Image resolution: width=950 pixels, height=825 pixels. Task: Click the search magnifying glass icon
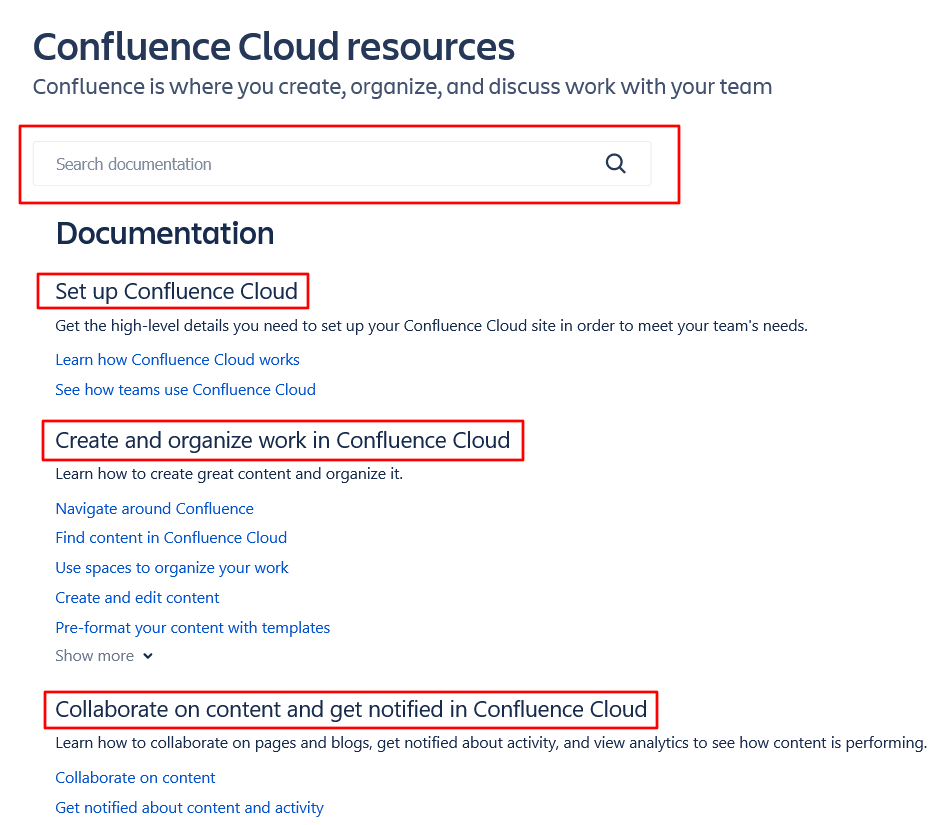tap(615, 163)
